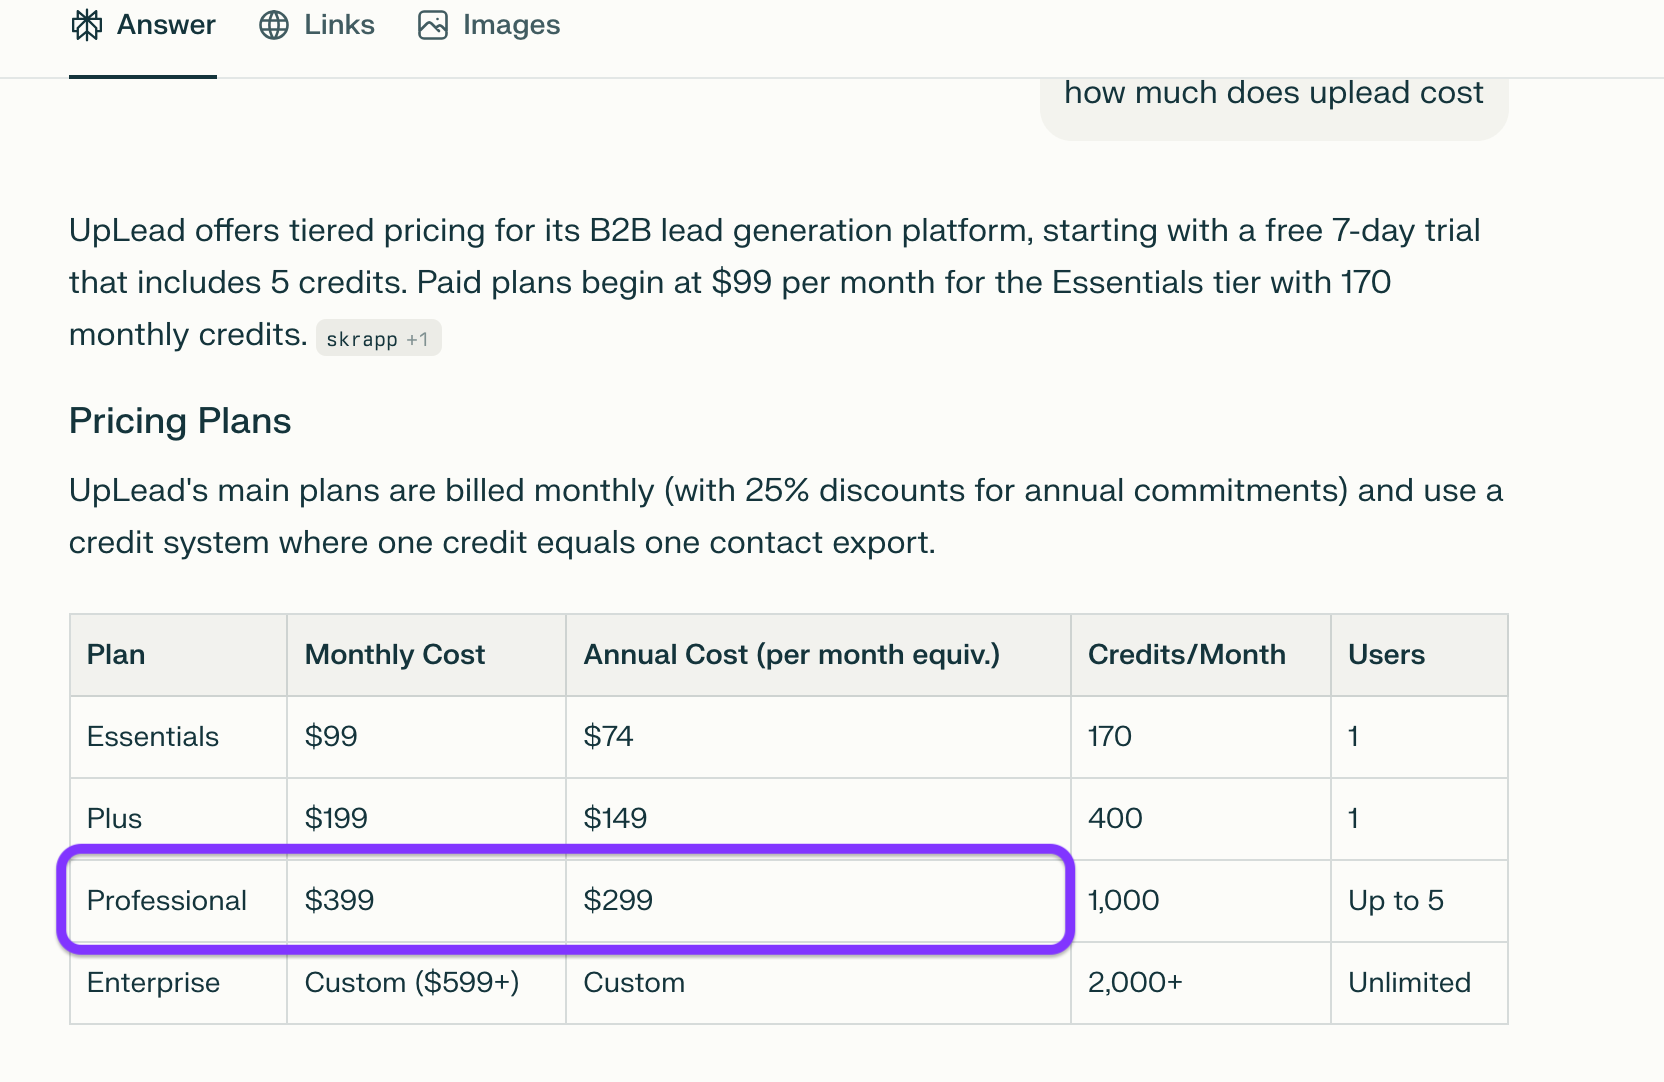1664x1082 pixels.
Task: Click the Custom ($599+) Enterprise price cell
Action: click(412, 983)
